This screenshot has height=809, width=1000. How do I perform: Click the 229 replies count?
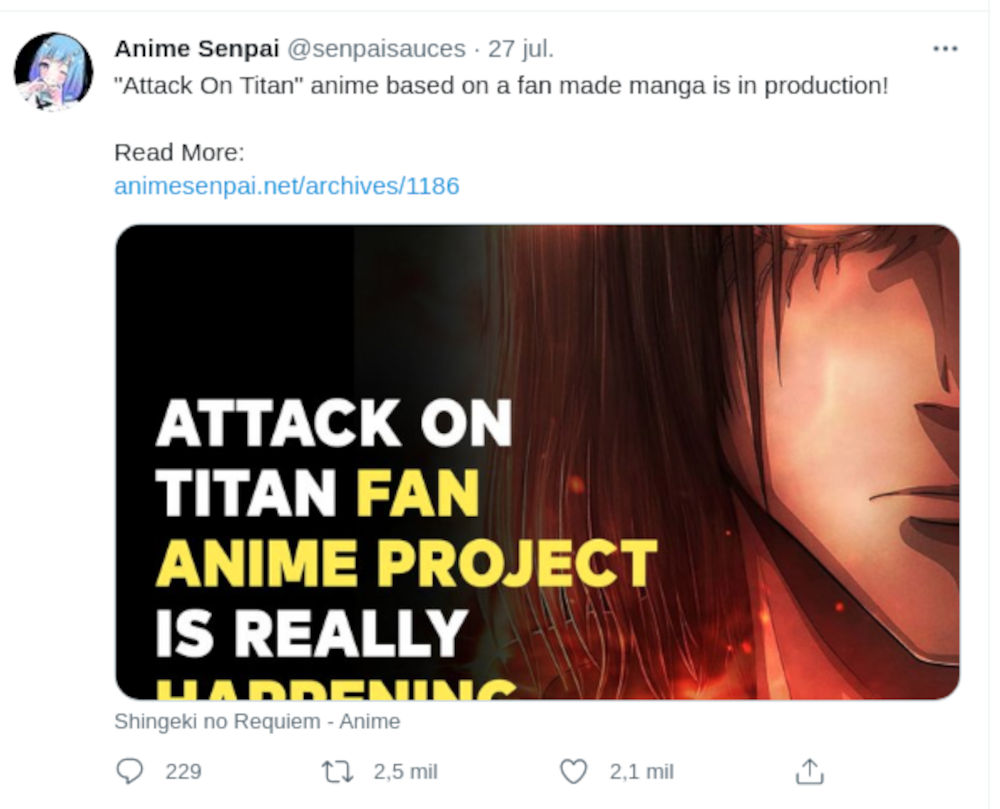tap(183, 771)
